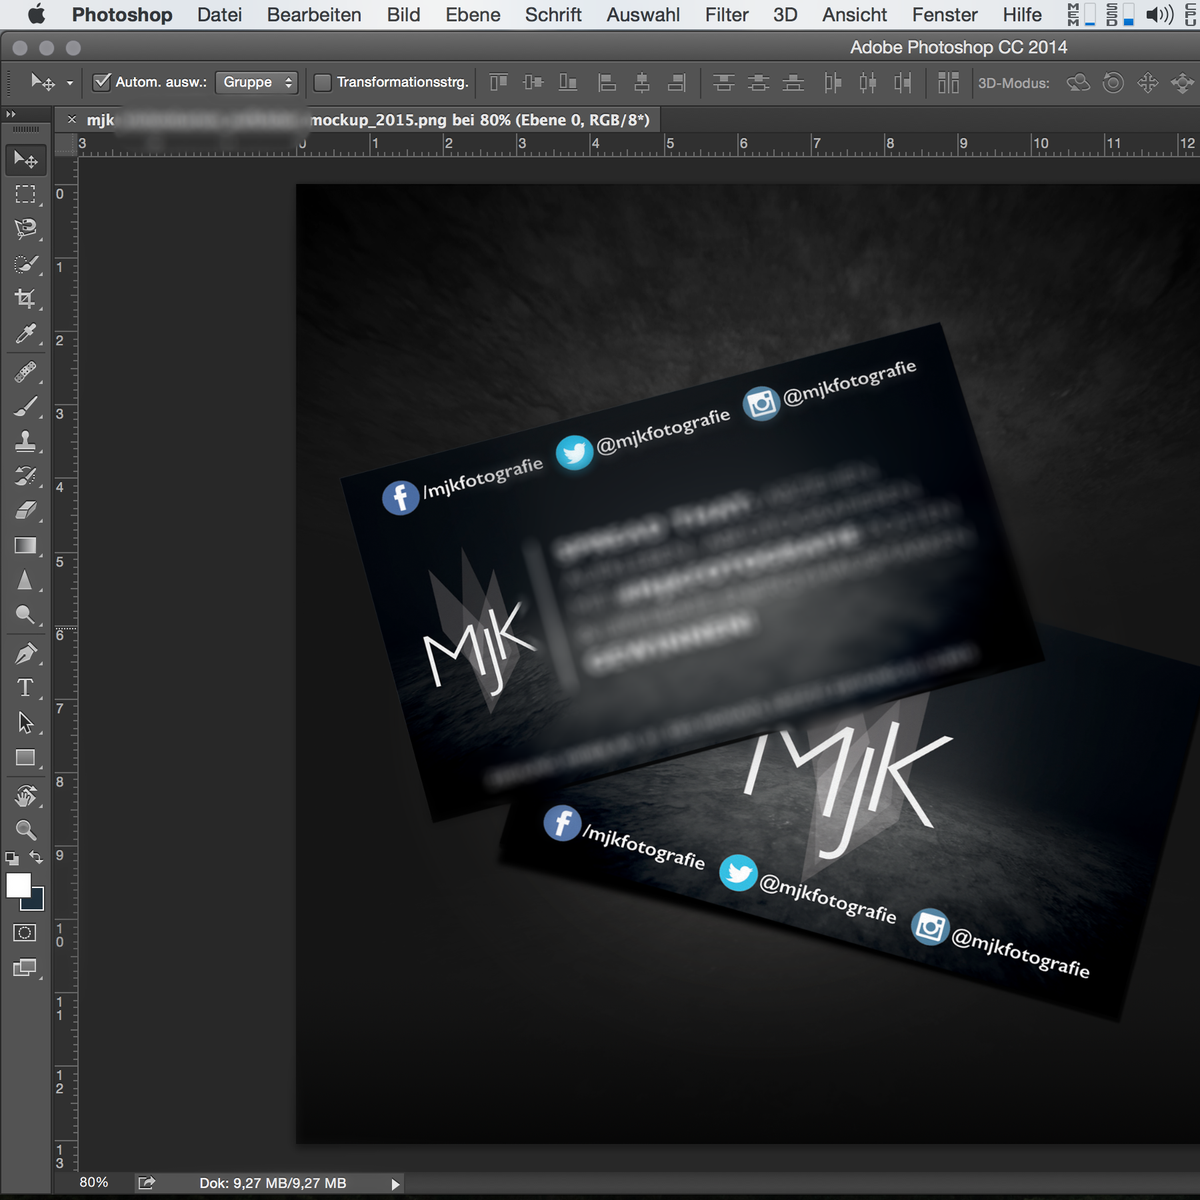Open the Ebene menu

click(473, 15)
